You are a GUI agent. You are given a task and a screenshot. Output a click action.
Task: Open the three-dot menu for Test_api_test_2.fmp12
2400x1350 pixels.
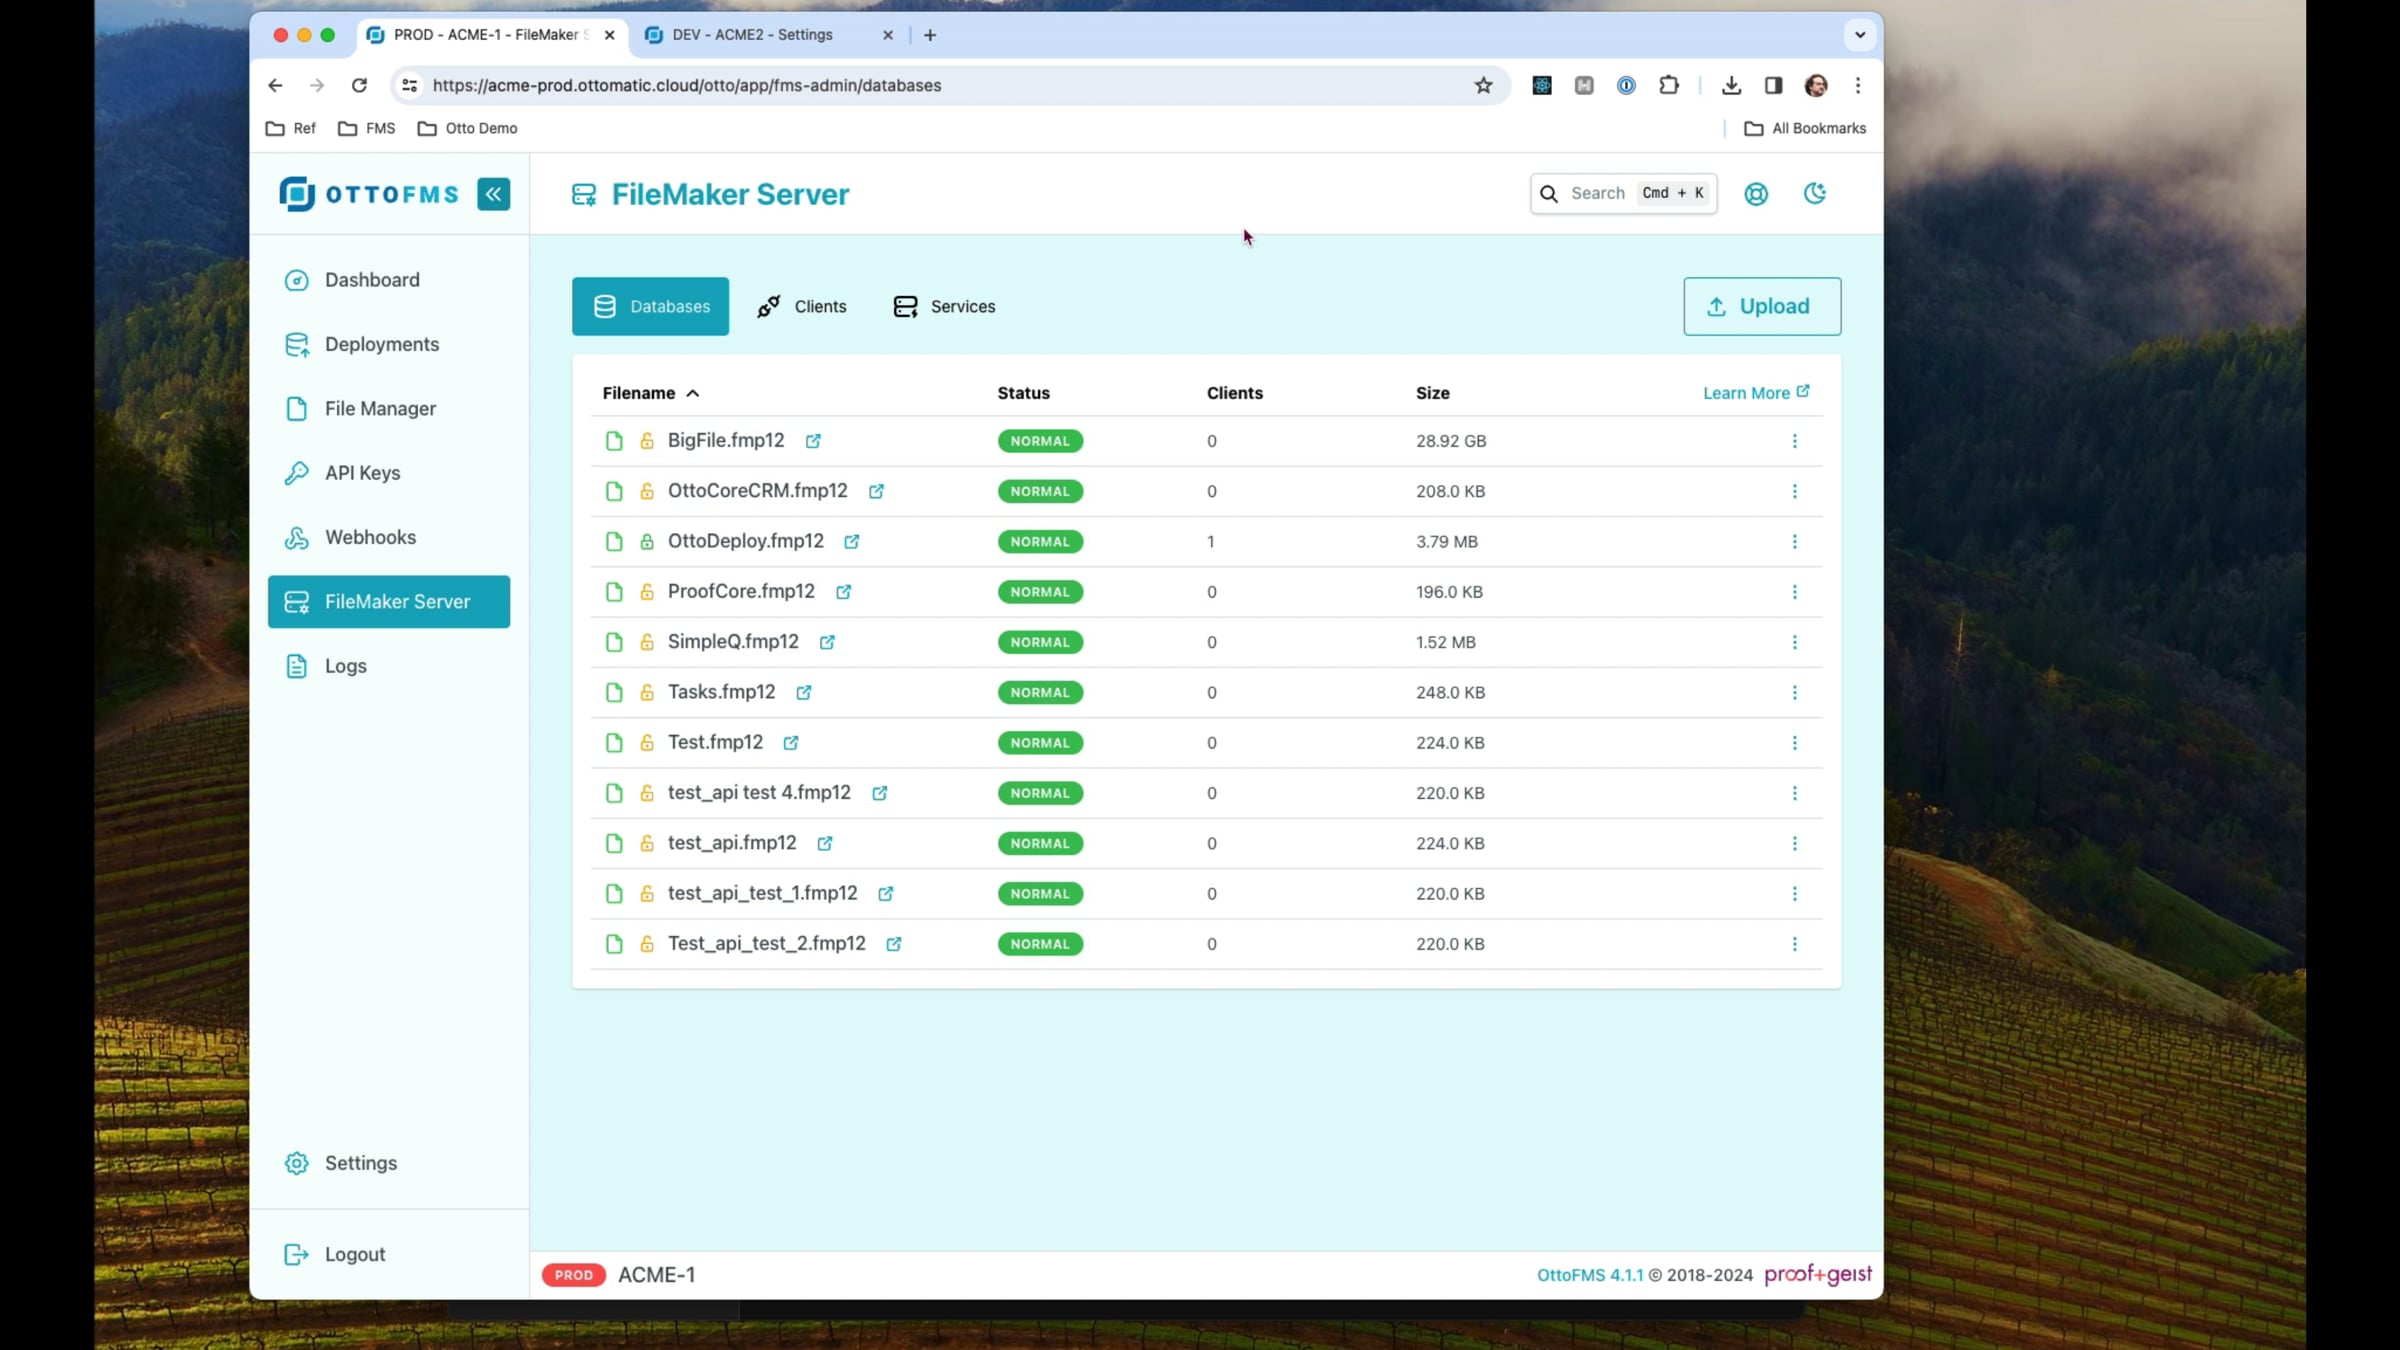coord(1794,944)
